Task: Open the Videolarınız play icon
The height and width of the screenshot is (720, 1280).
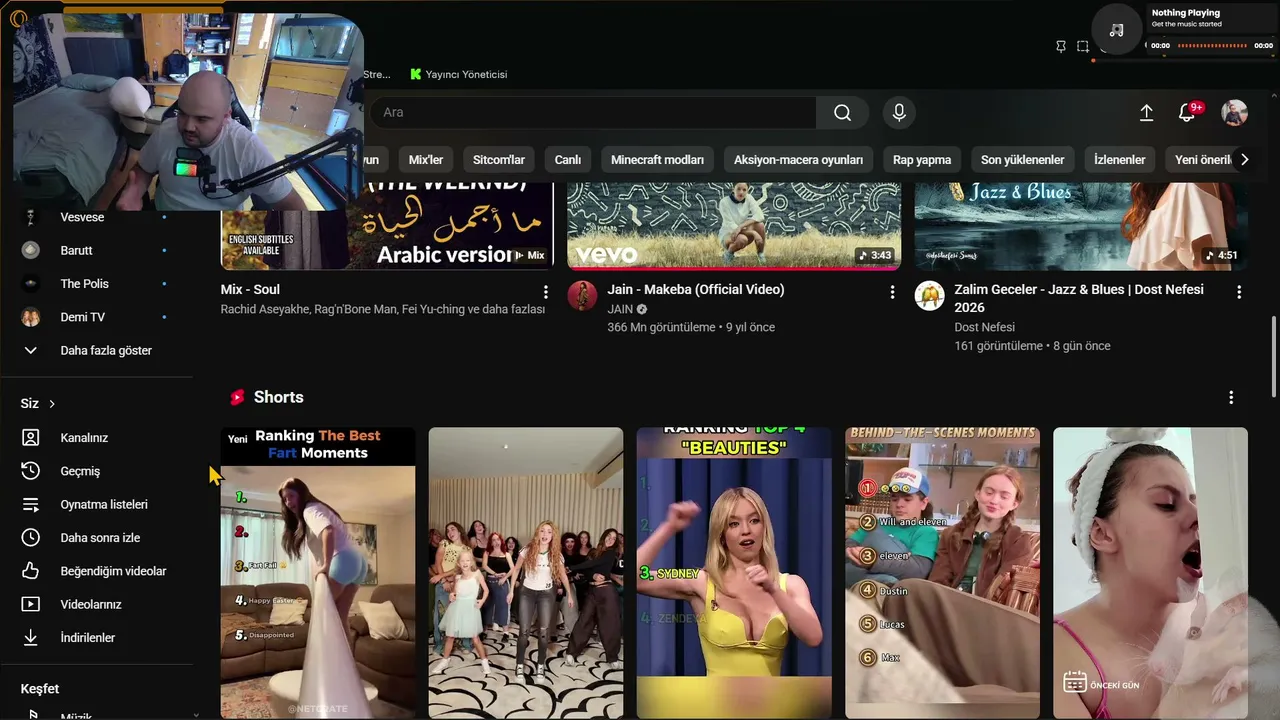Action: (31, 604)
